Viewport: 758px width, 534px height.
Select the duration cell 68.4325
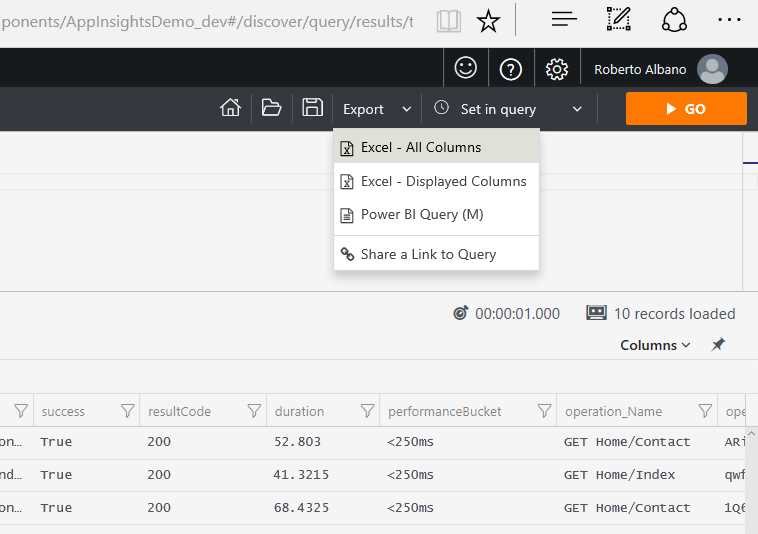[301, 507]
